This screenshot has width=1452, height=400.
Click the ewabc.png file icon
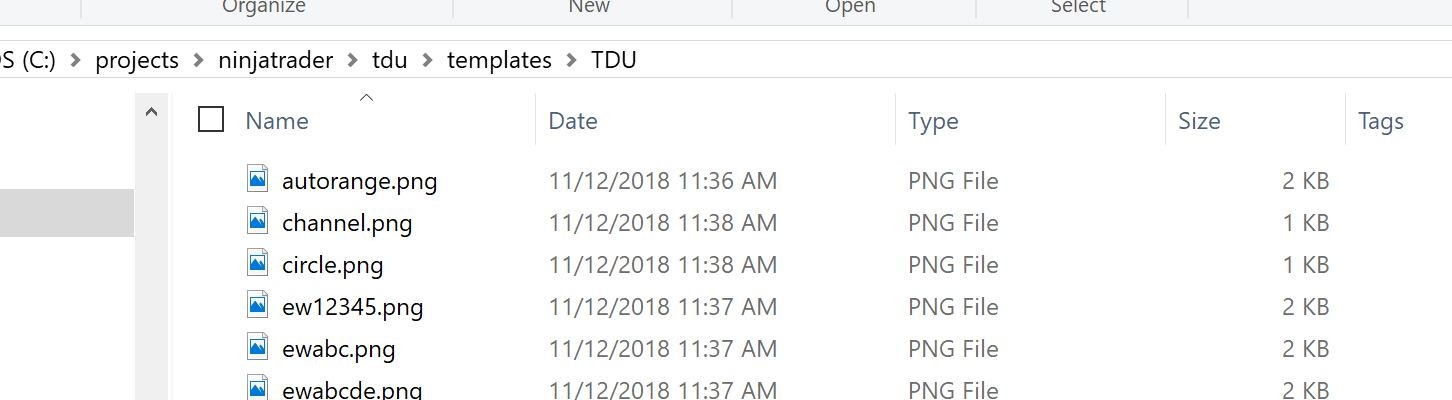tap(258, 348)
